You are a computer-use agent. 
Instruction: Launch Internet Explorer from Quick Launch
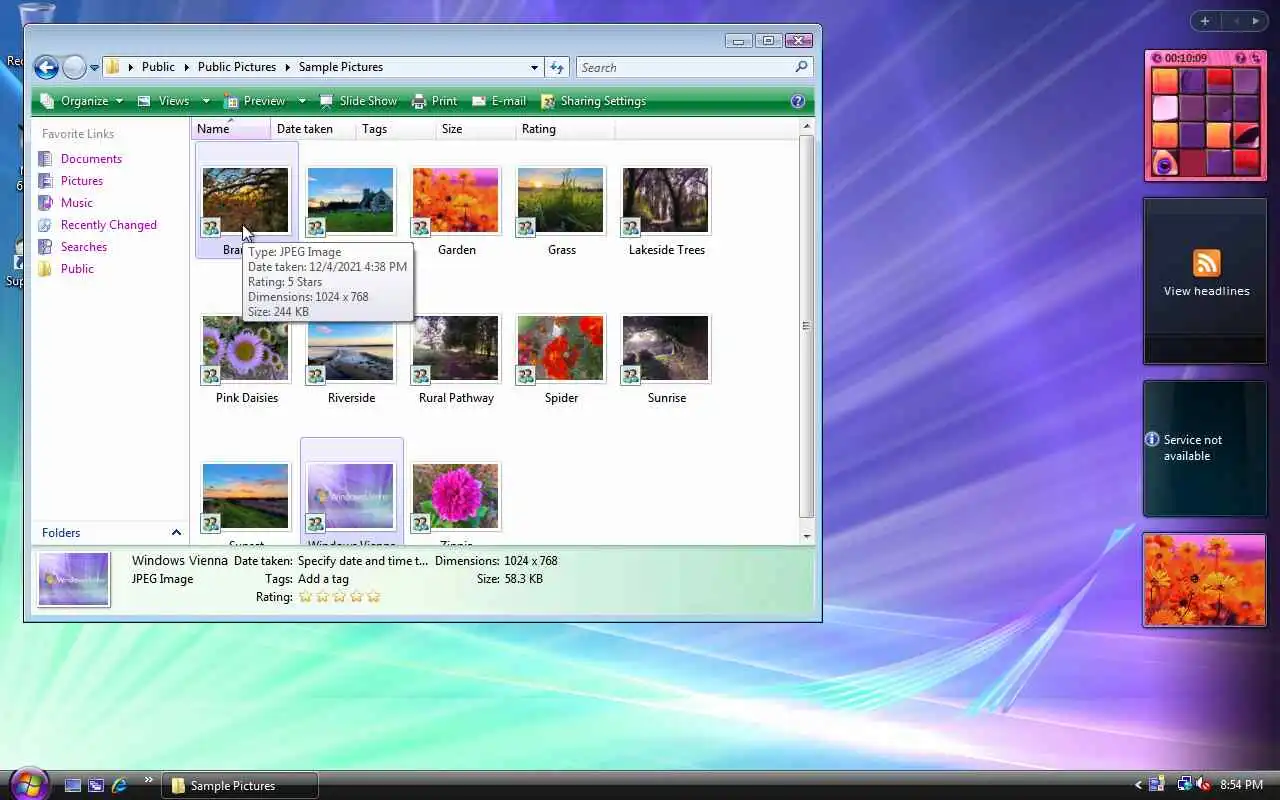click(x=120, y=786)
